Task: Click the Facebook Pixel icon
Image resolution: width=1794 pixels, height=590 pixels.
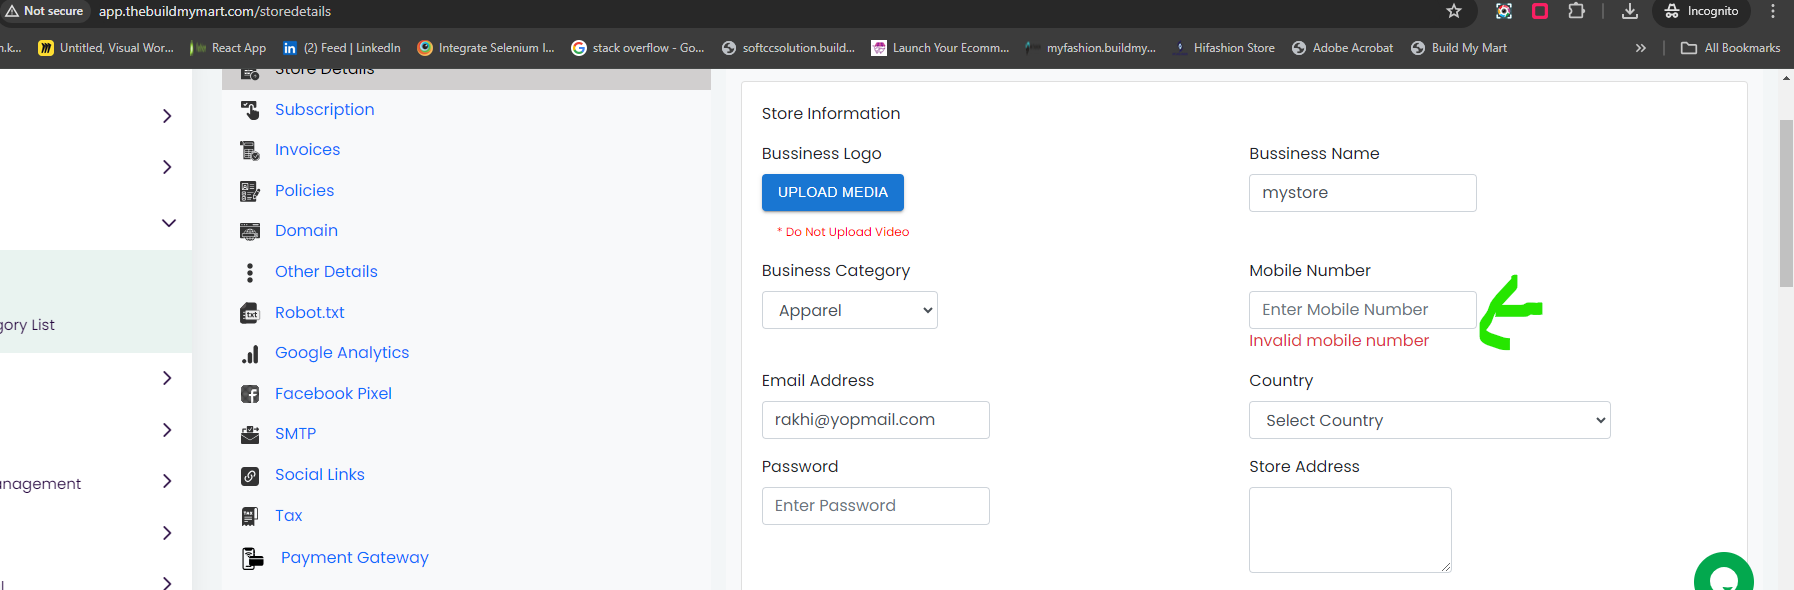Action: click(250, 394)
